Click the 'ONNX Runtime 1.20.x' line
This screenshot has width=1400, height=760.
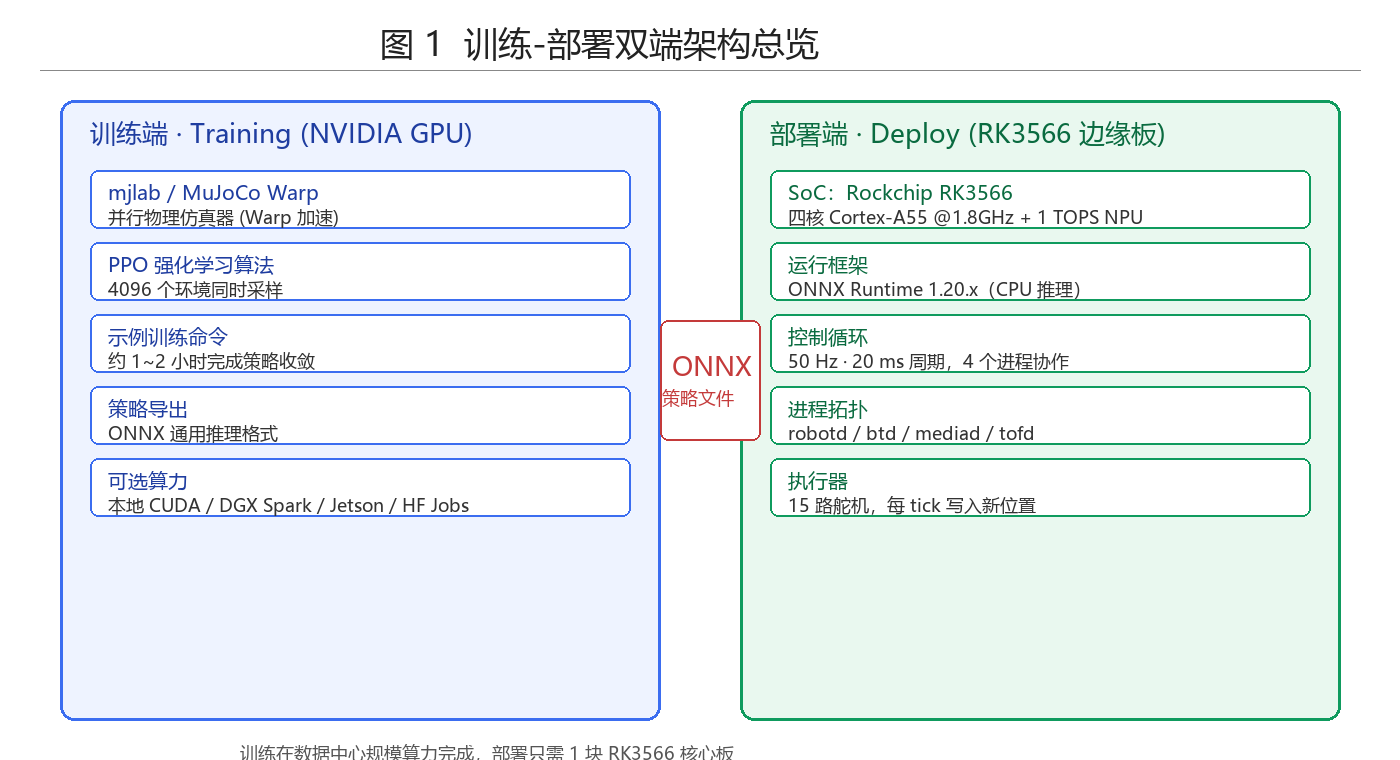point(934,289)
